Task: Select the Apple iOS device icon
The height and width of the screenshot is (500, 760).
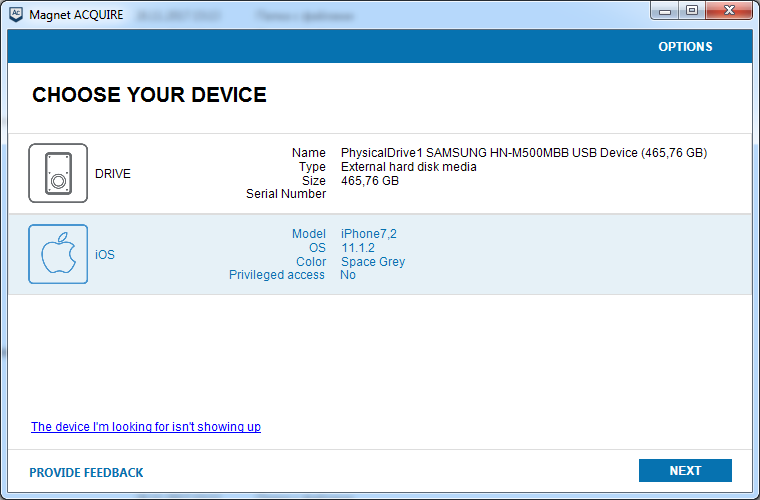Action: [x=58, y=254]
